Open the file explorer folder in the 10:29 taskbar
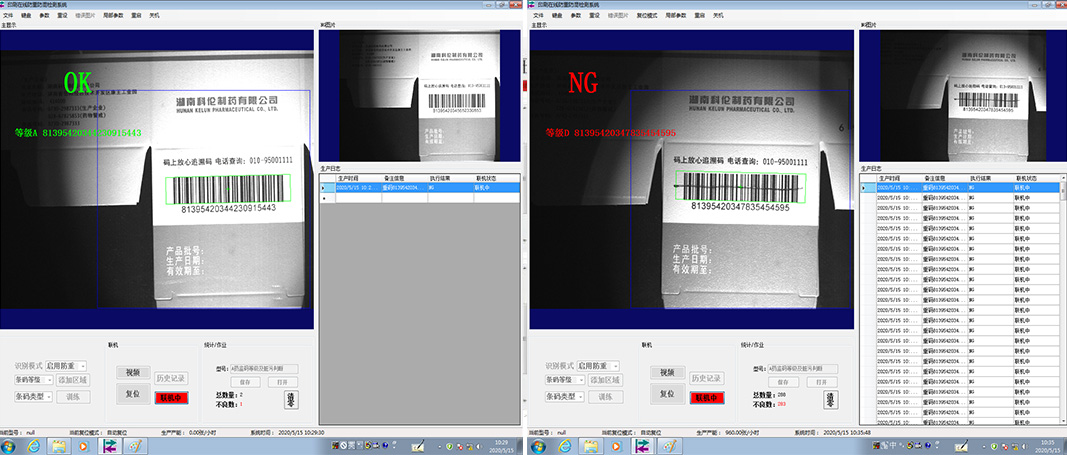 point(59,446)
